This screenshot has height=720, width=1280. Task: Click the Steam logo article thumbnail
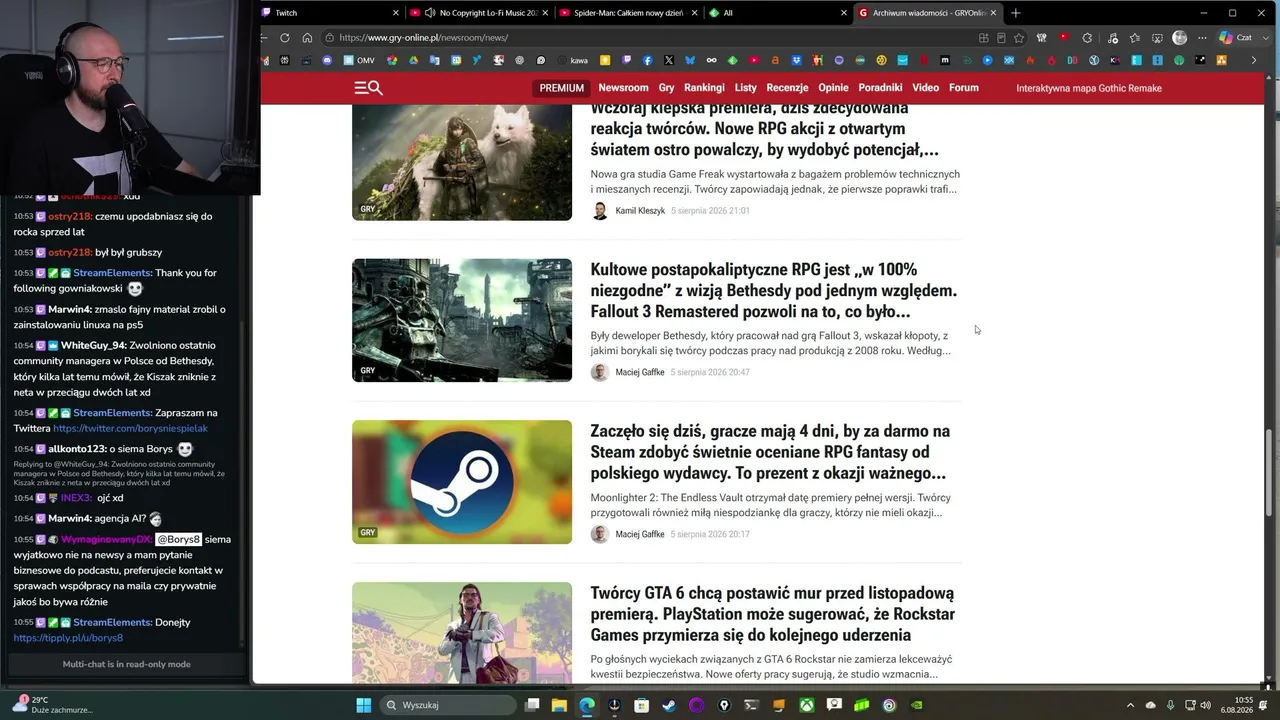462,482
